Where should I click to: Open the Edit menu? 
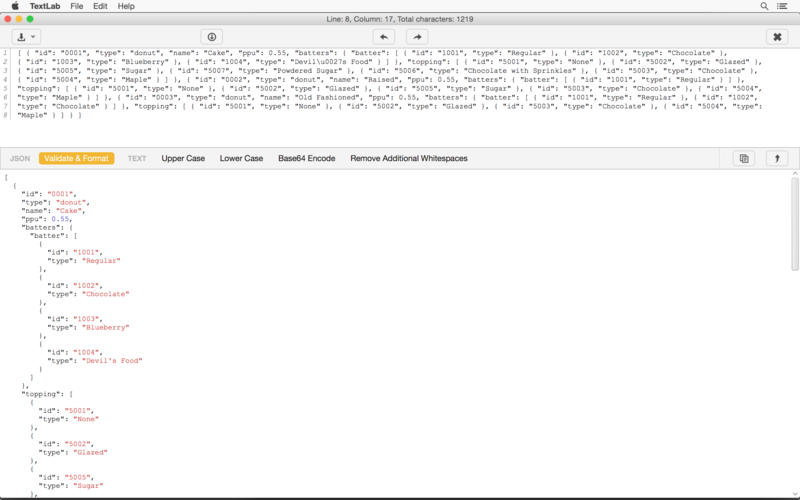[100, 6]
